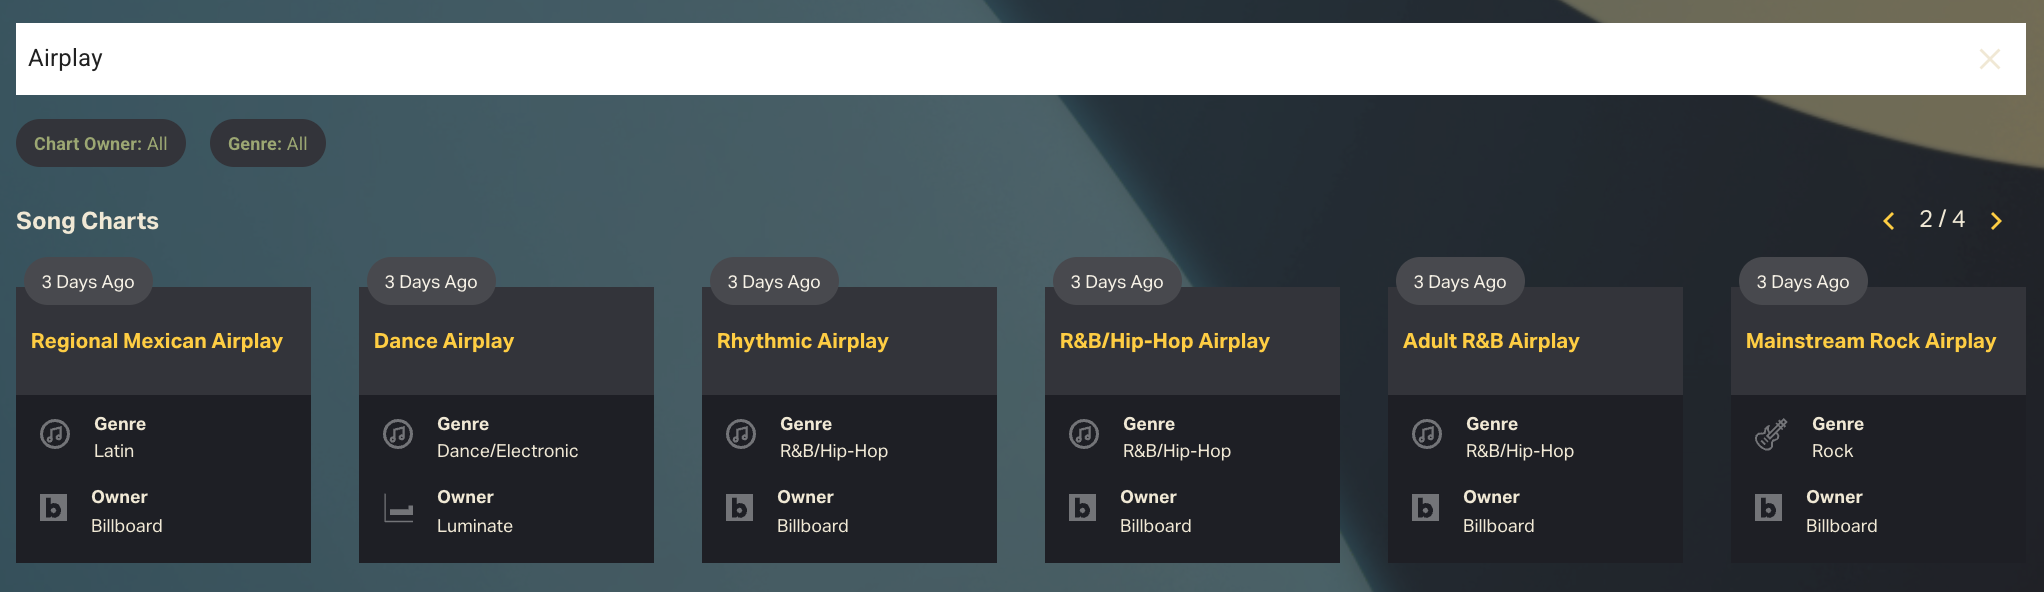Click Latin genre icon on Regional Mexican card

(x=55, y=434)
